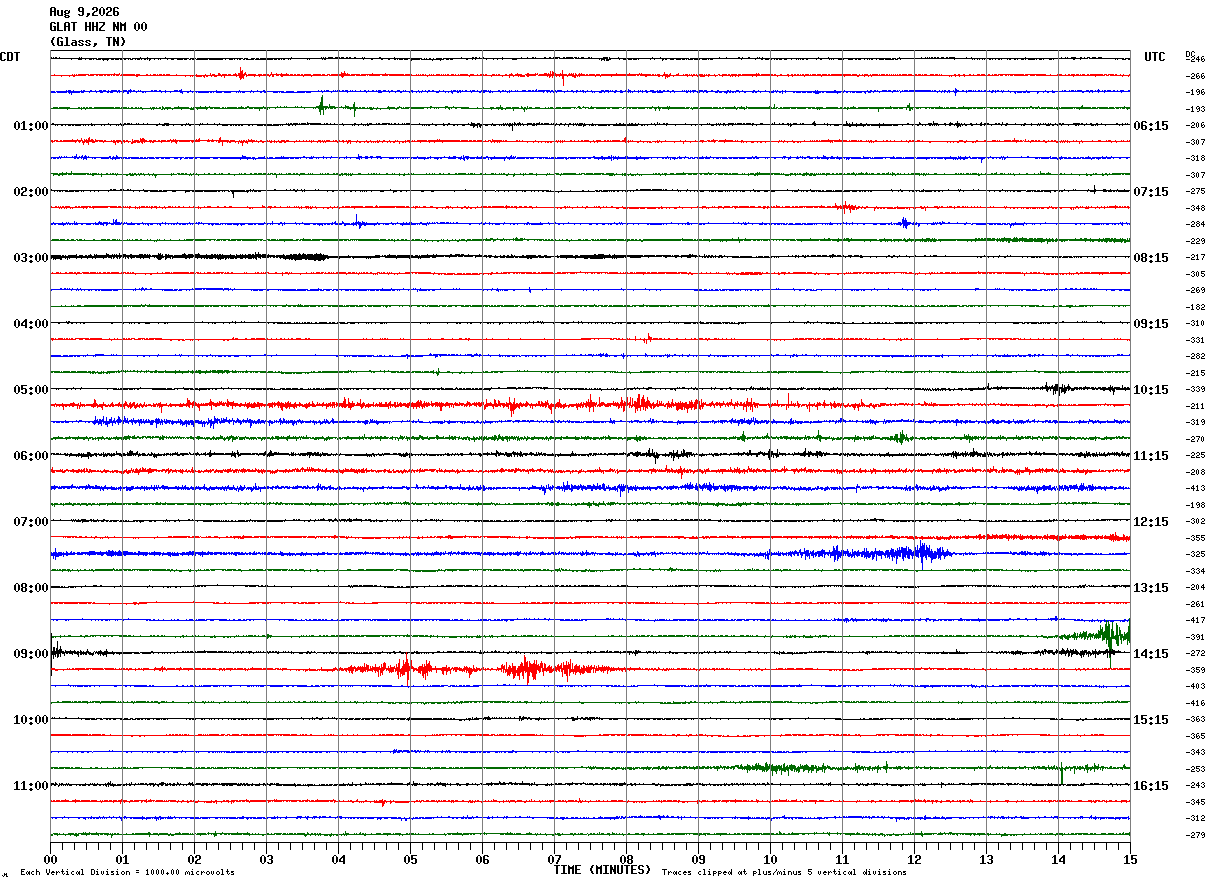Click minute tick label 09 on axis
This screenshot has height=886, width=1210.
click(x=698, y=859)
